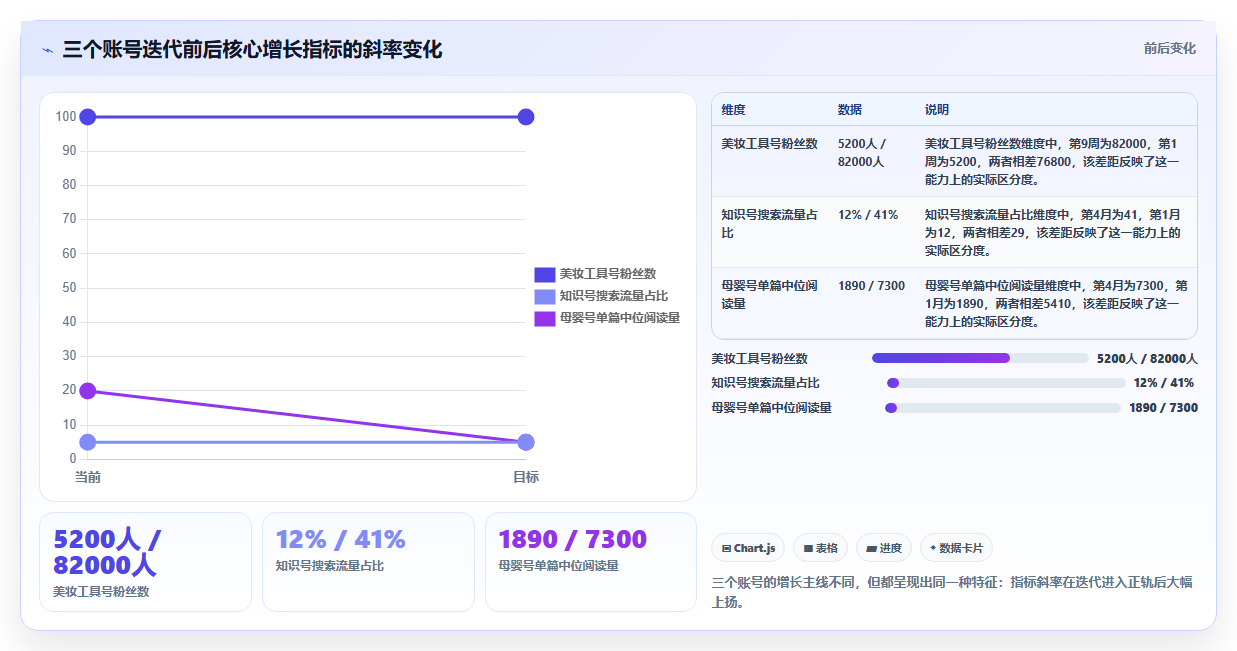
Task: Click progress value 1890 / 7300 beside the bar
Action: coord(1163,408)
